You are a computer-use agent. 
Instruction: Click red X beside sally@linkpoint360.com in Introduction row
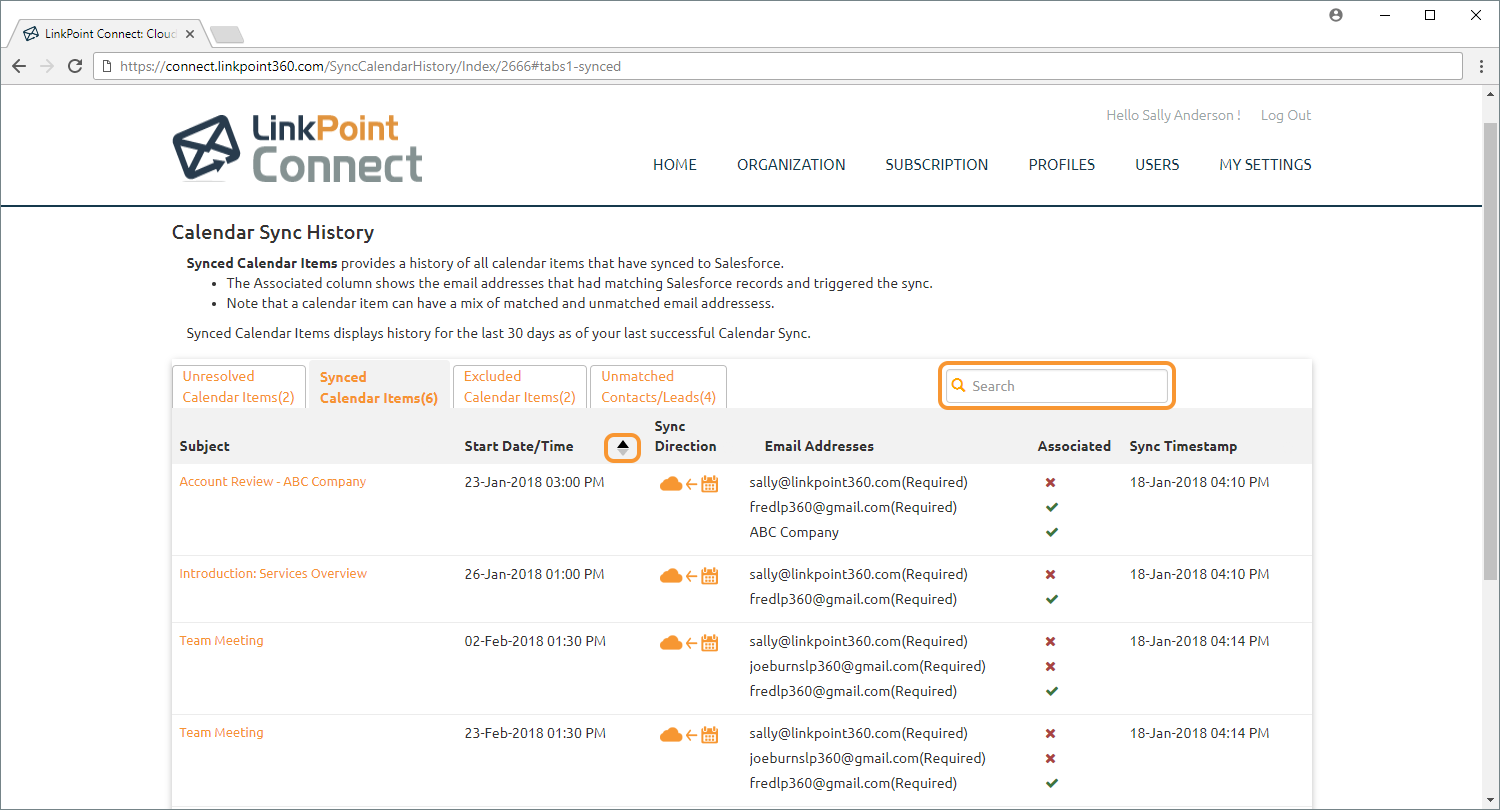pyautogui.click(x=1051, y=575)
